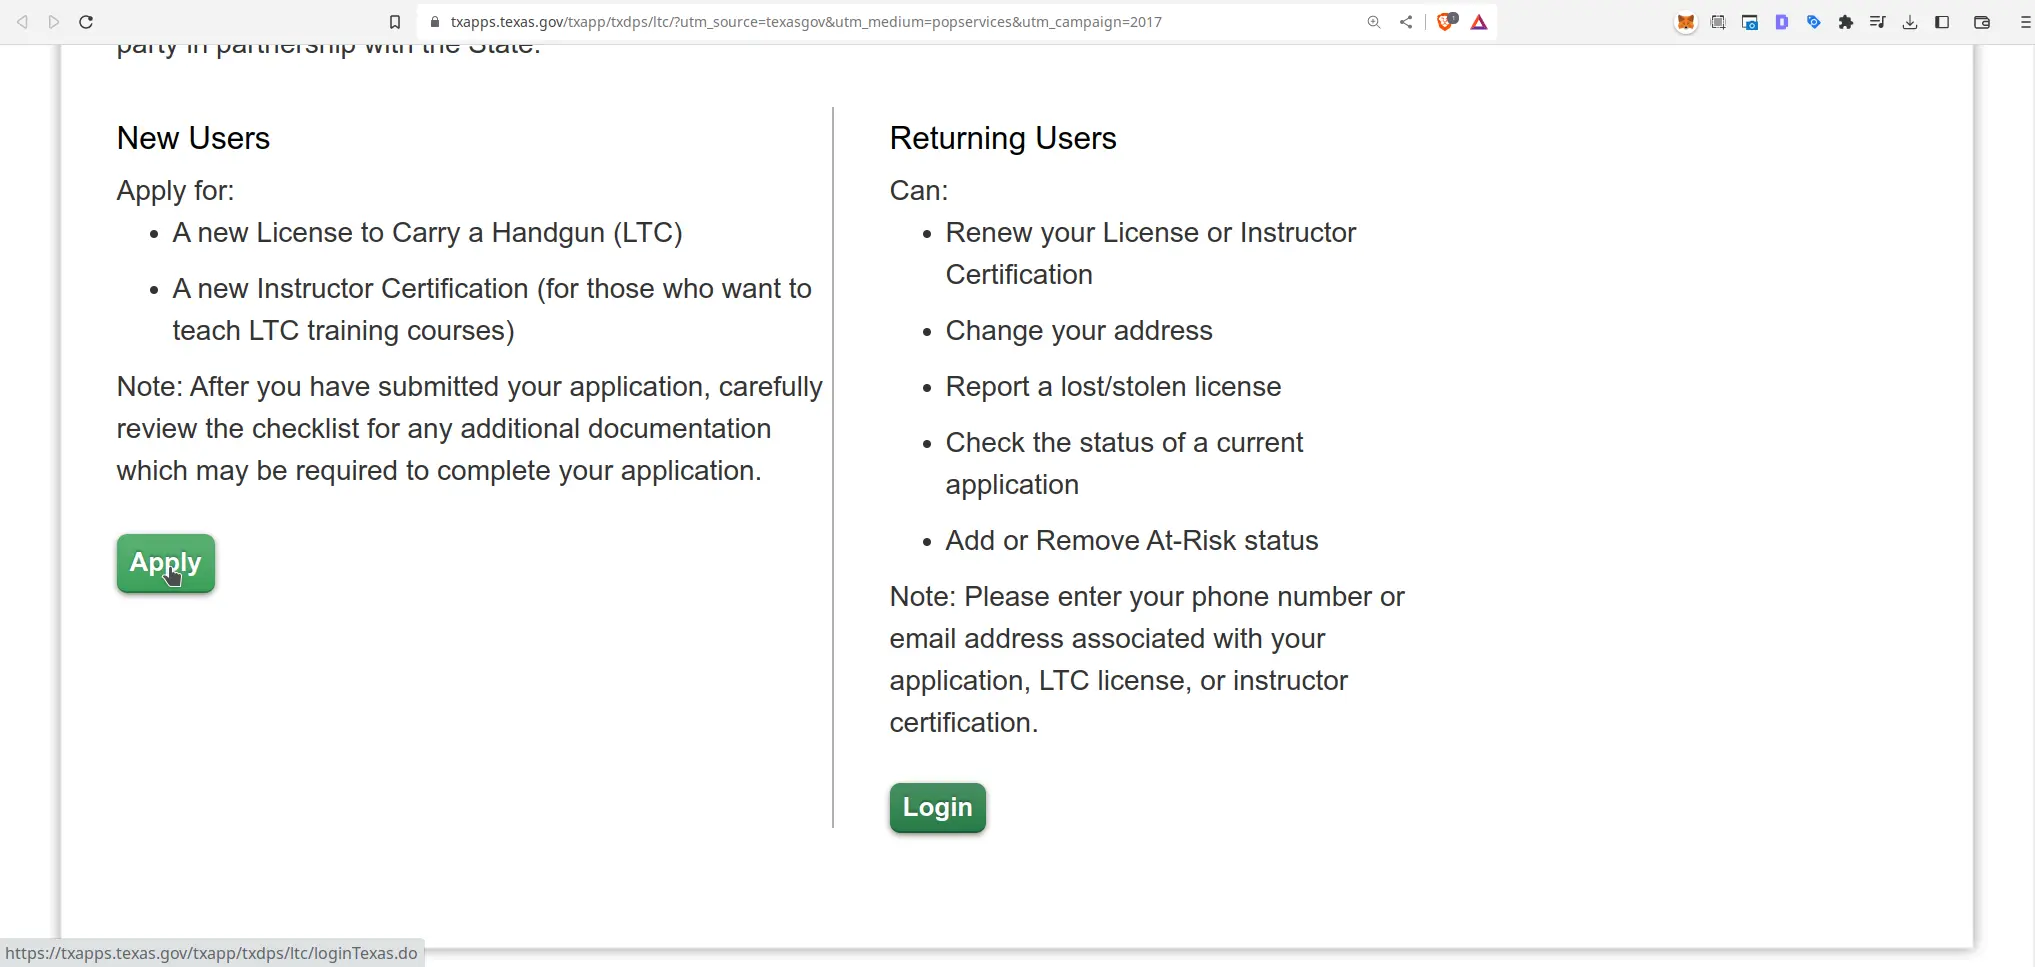The image size is (2035, 967).
Task: Open the page zoom magnifier icon
Action: [1373, 21]
